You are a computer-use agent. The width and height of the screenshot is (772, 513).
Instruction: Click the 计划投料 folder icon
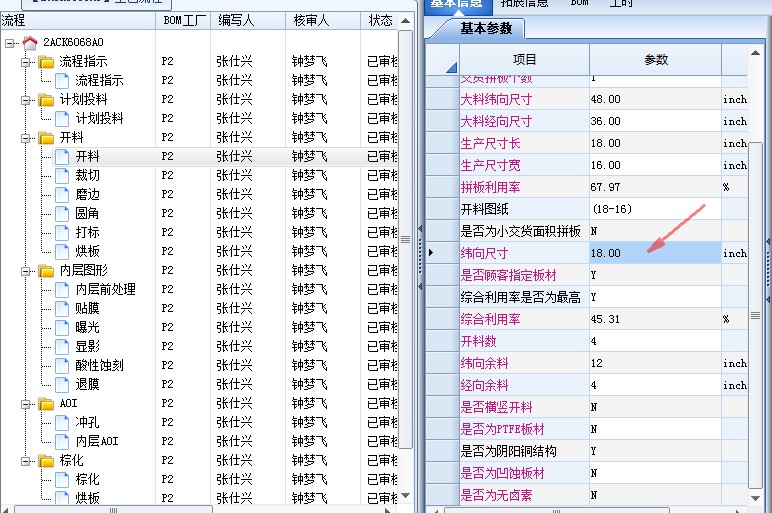point(46,100)
